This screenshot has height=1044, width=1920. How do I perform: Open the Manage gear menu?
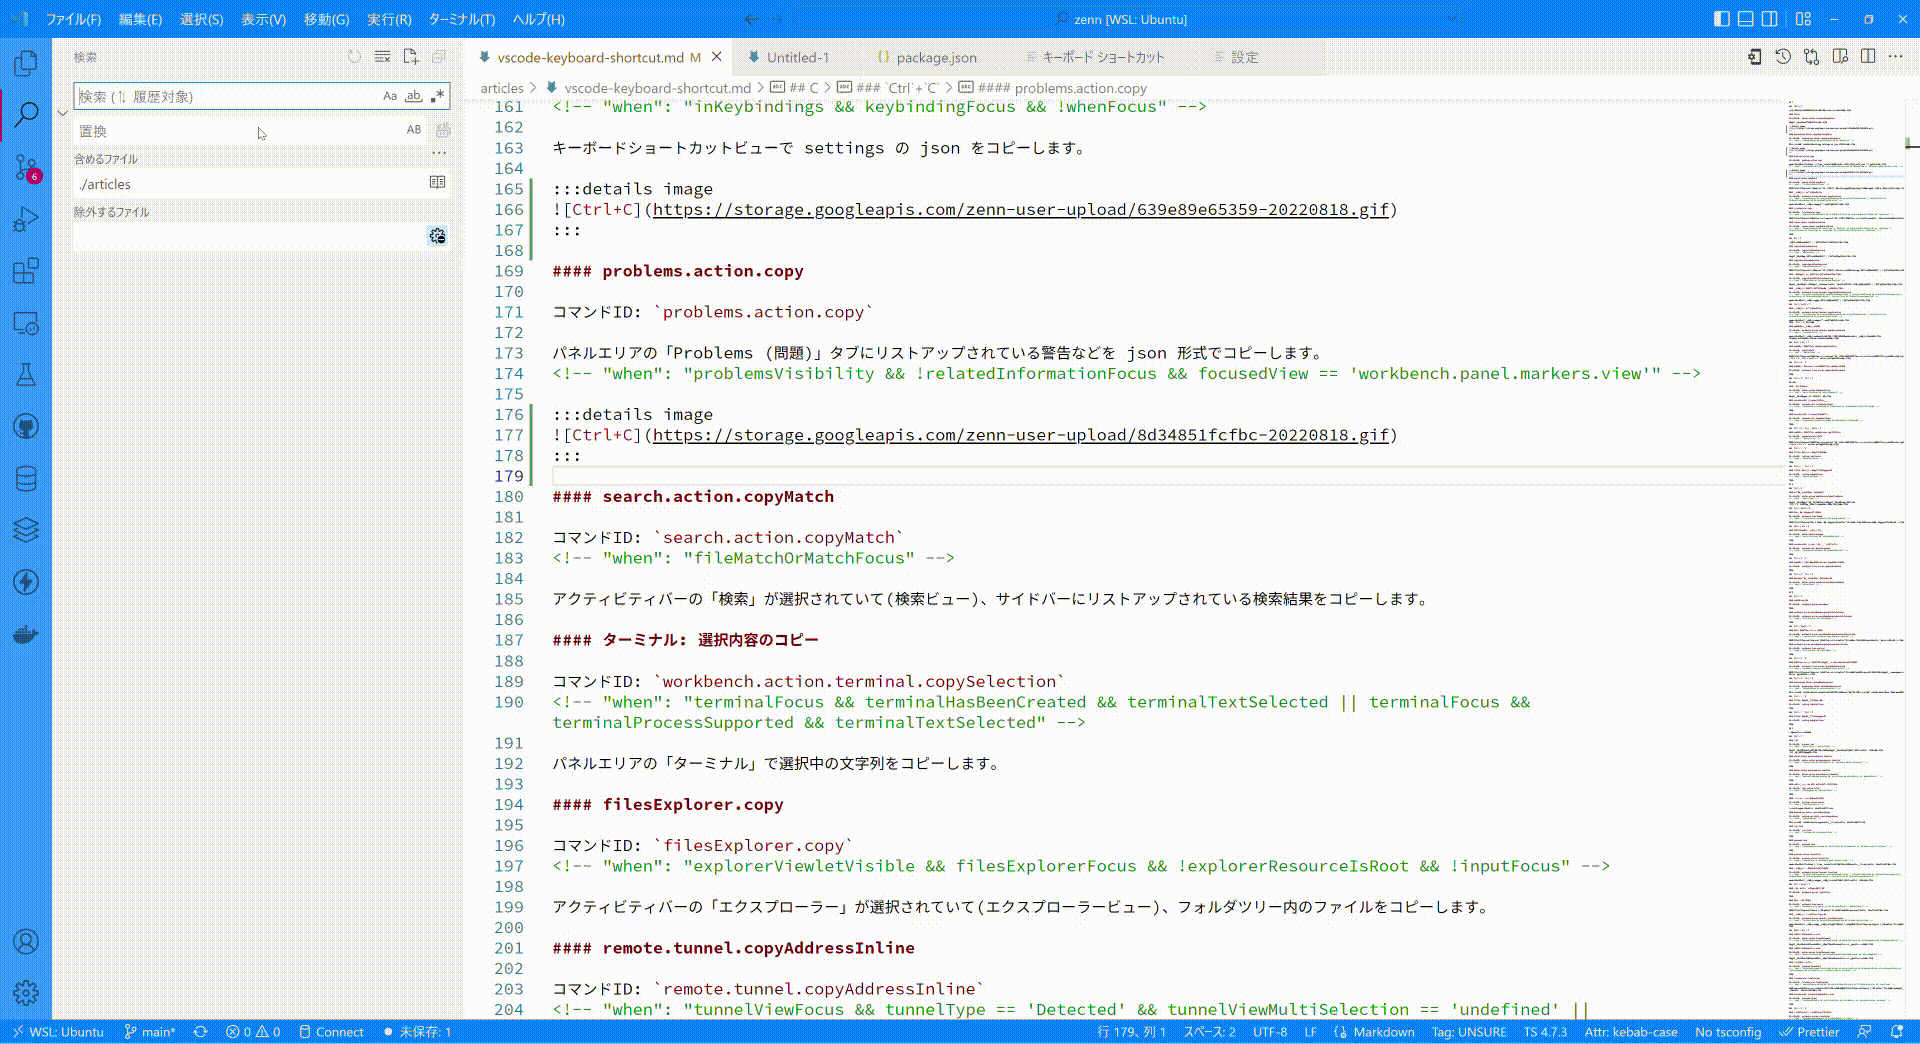coord(26,993)
